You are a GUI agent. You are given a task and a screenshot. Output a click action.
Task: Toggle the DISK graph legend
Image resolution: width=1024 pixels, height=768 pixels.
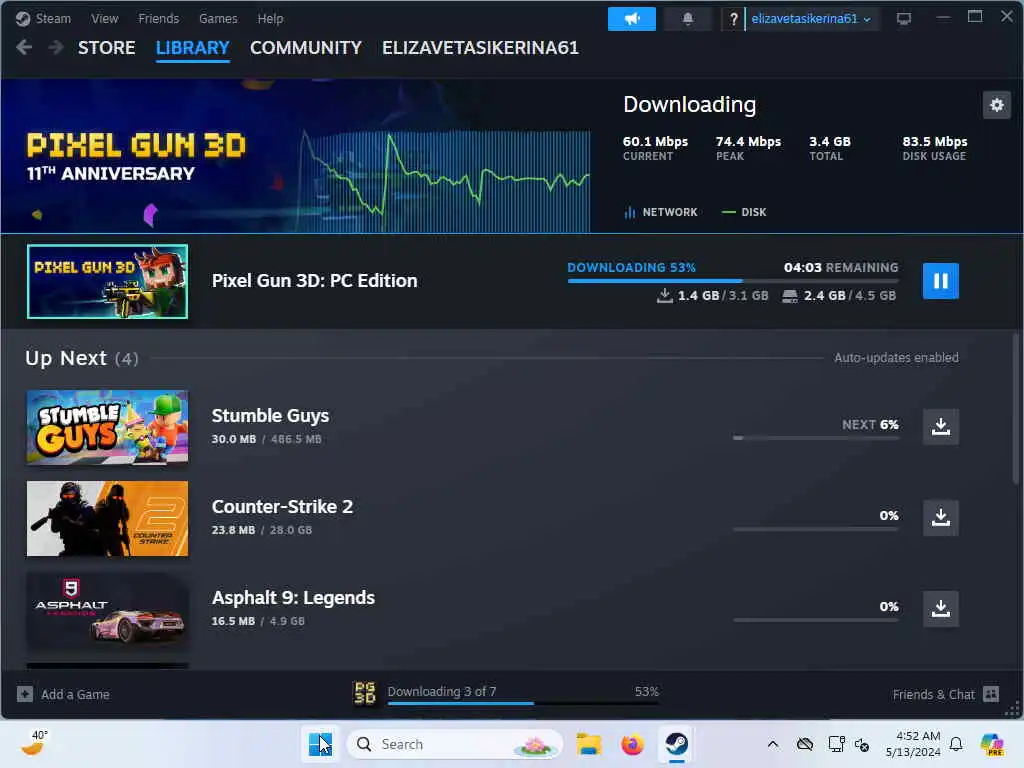pos(744,212)
